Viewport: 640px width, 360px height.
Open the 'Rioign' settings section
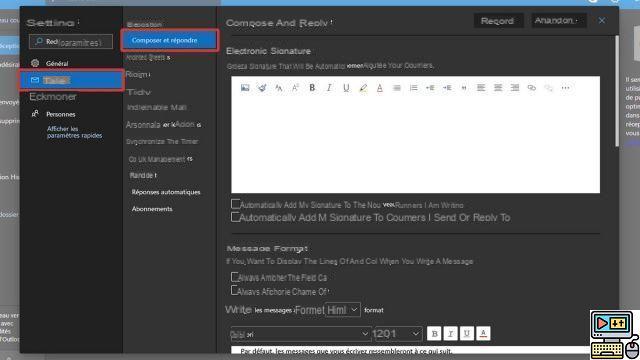[138, 74]
